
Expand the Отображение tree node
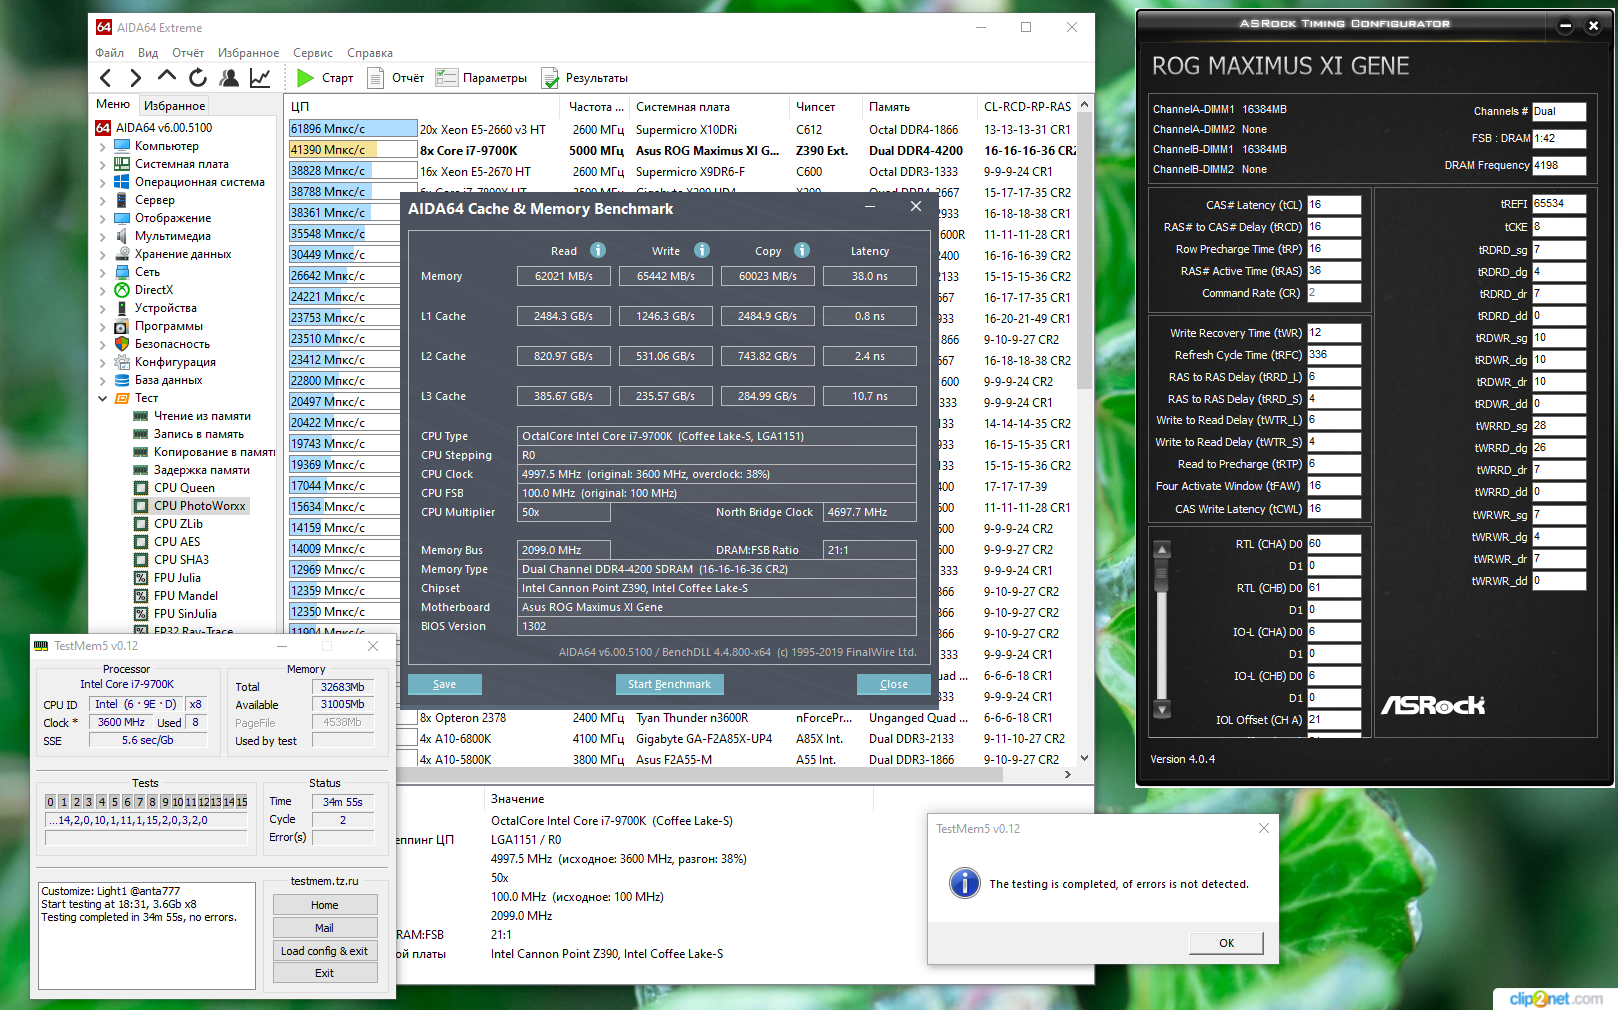pos(102,218)
